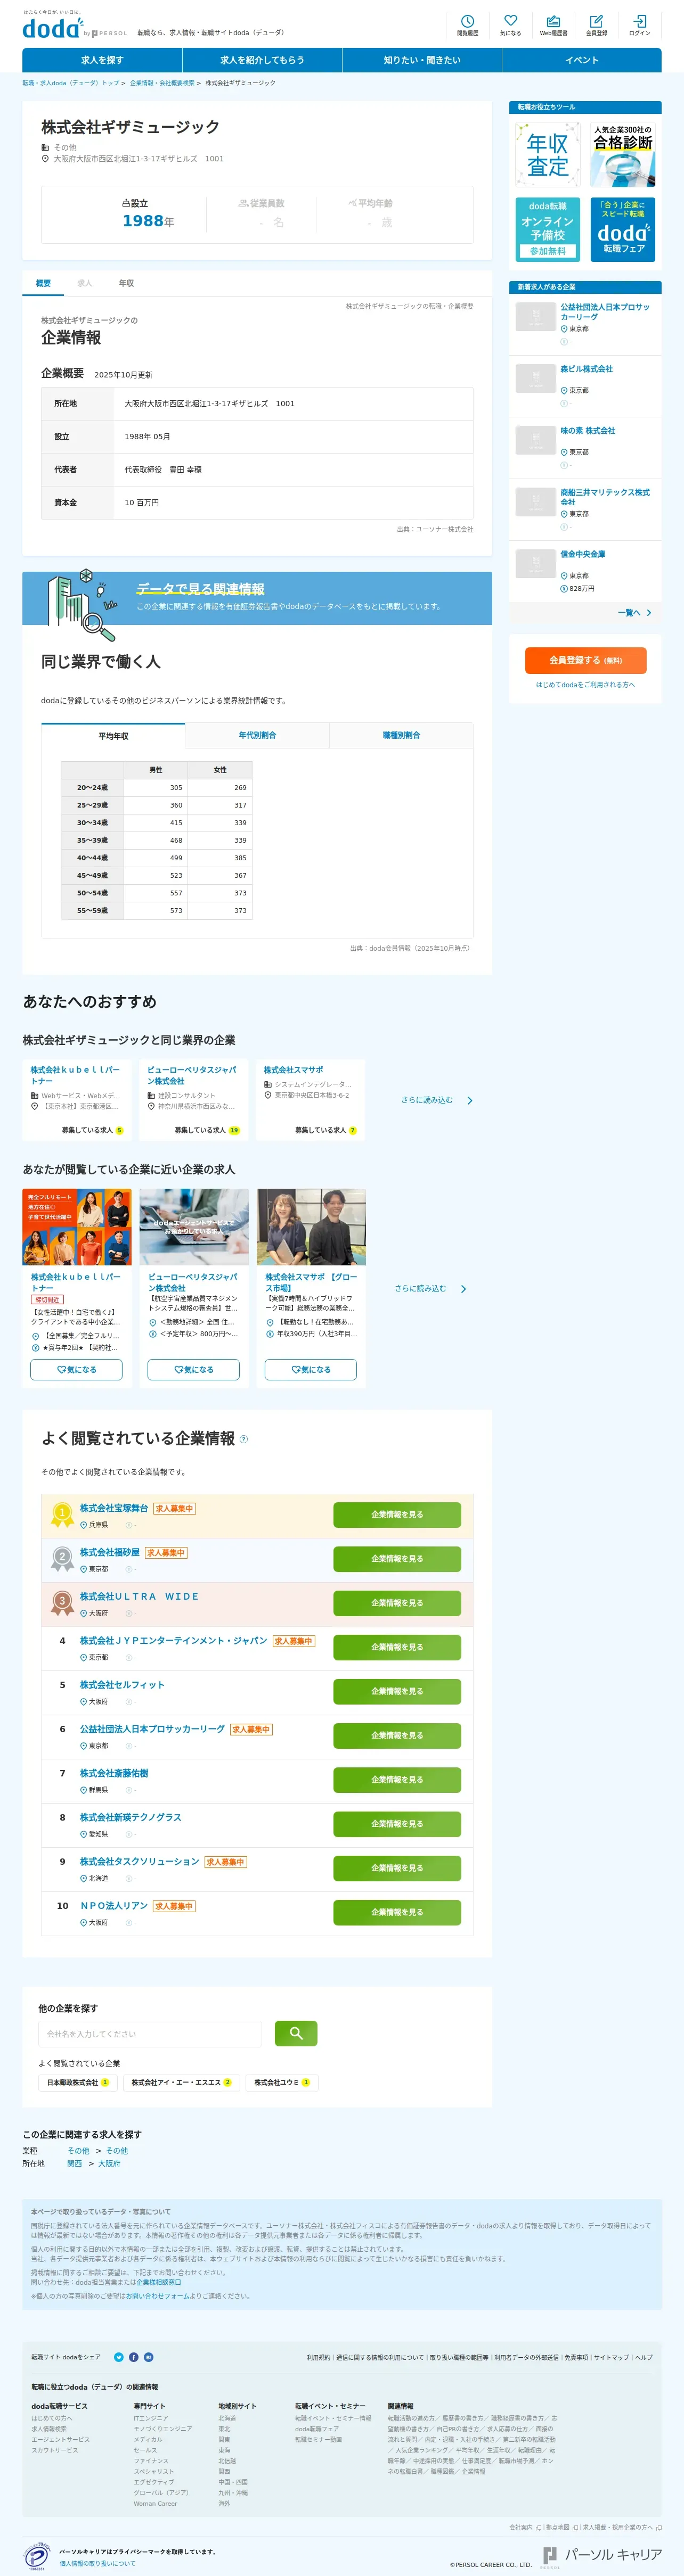Screen dimensions: 684x2576
Task: Follow the はじめてdodaをご利用される方へ link
Action: point(585,685)
